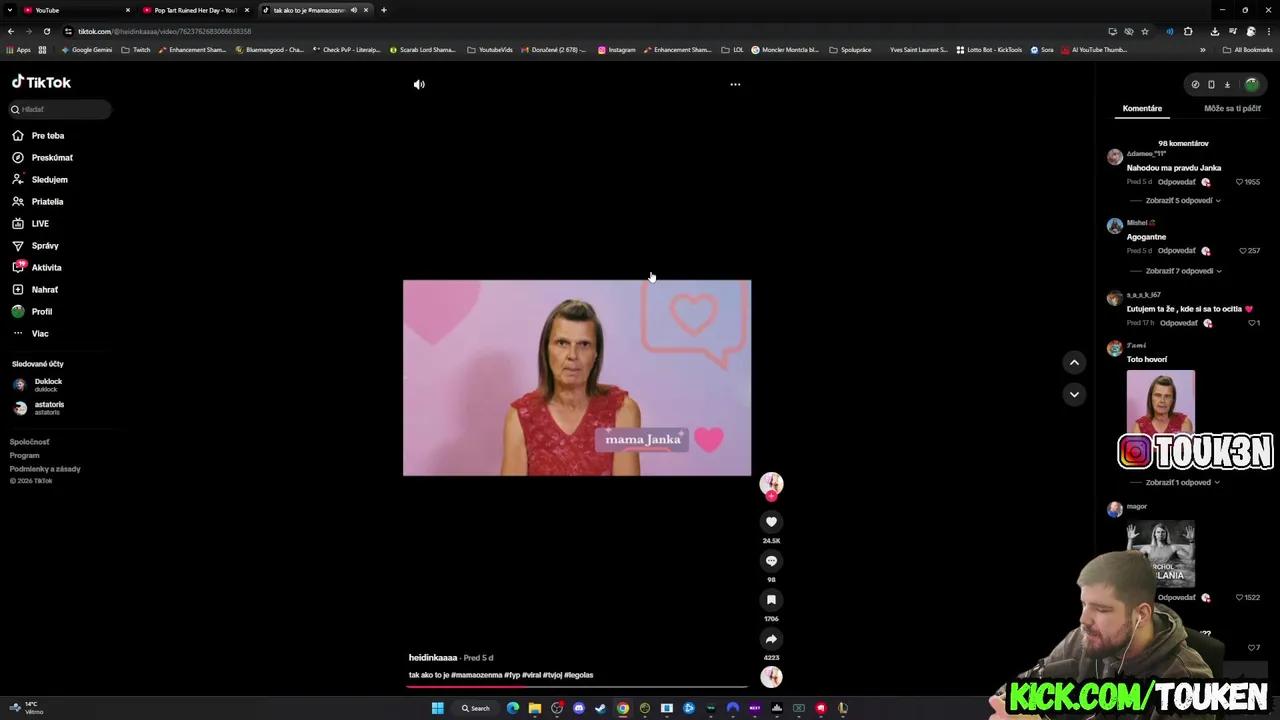
Task: Open comments using the speech bubble icon
Action: tap(771, 561)
